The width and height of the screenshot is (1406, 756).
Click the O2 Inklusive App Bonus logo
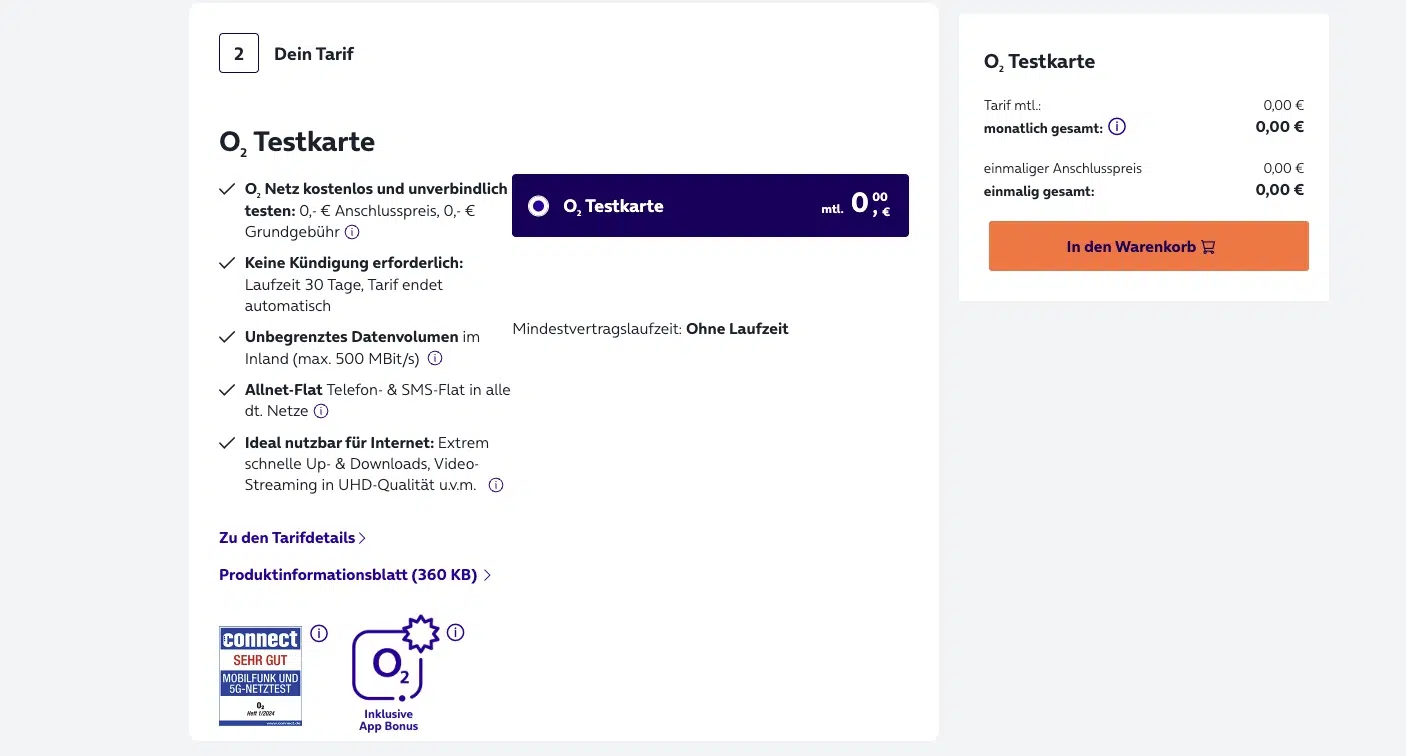[389, 673]
